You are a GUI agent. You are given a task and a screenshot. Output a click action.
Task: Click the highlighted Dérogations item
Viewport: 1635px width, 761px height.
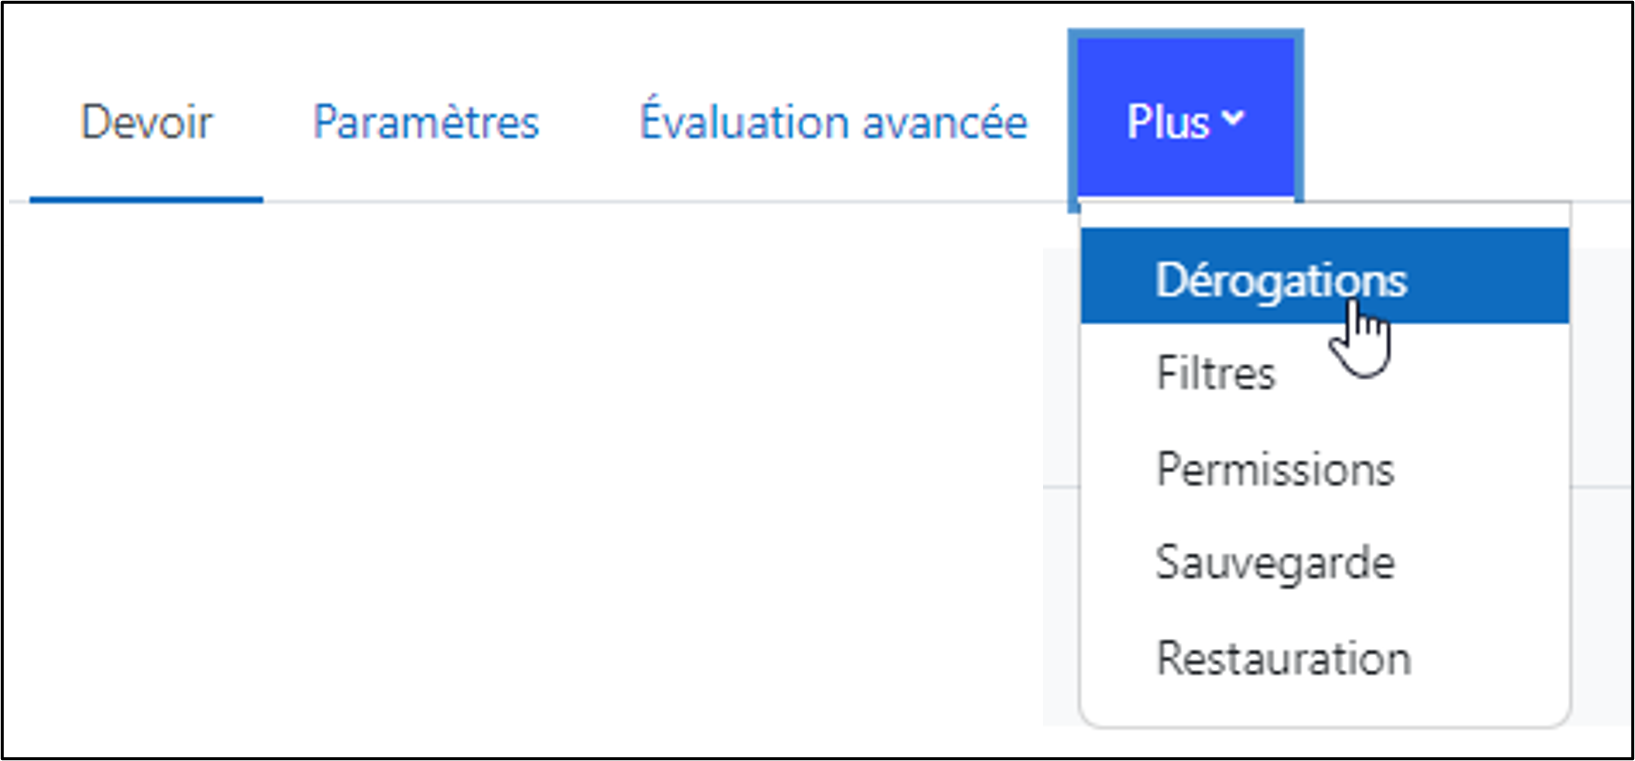1281,280
